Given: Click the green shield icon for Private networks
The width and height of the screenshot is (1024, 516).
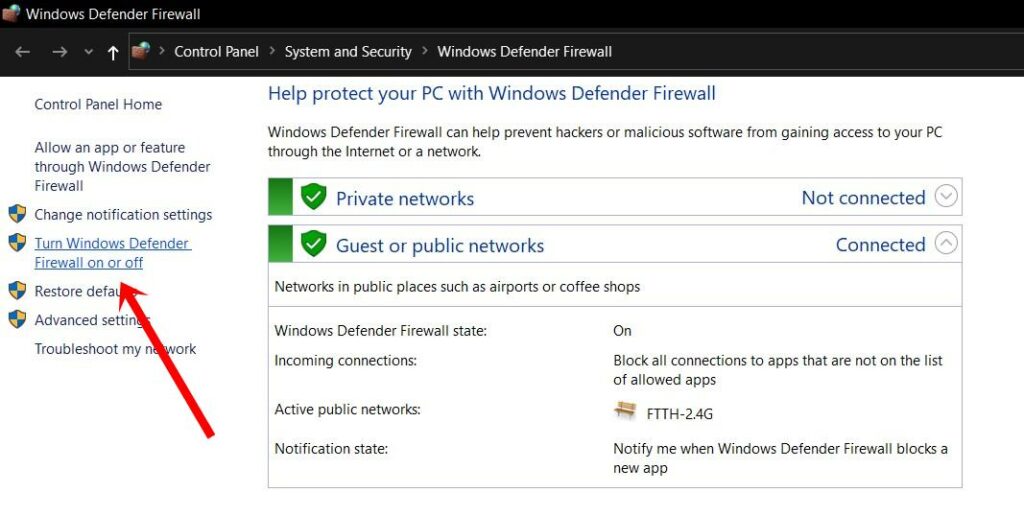Looking at the screenshot, I should point(314,197).
